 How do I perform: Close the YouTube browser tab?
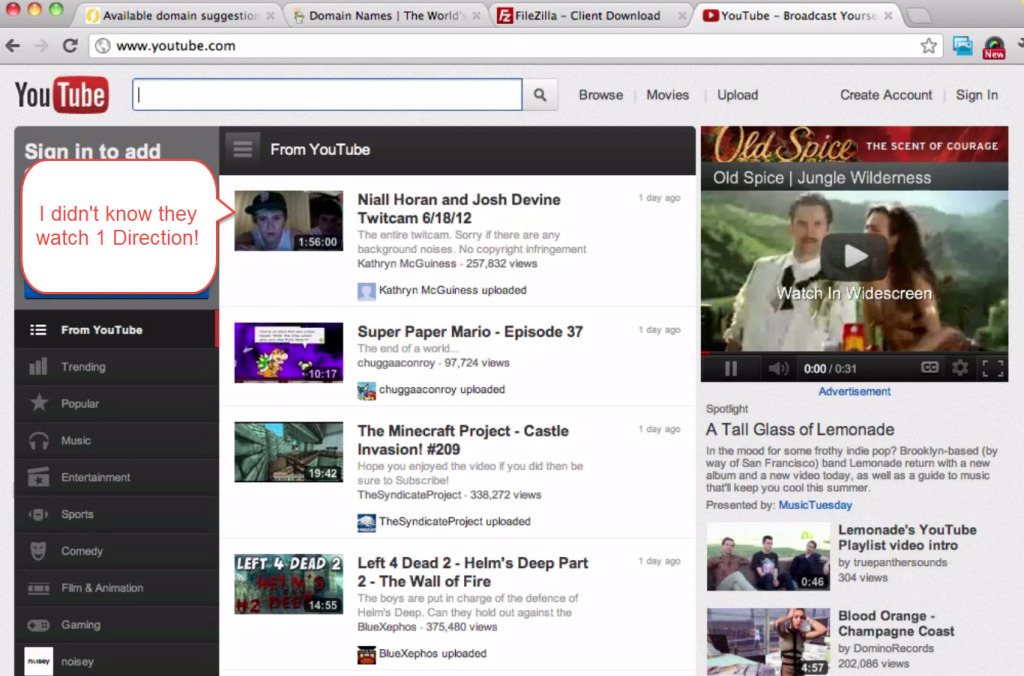coord(888,15)
